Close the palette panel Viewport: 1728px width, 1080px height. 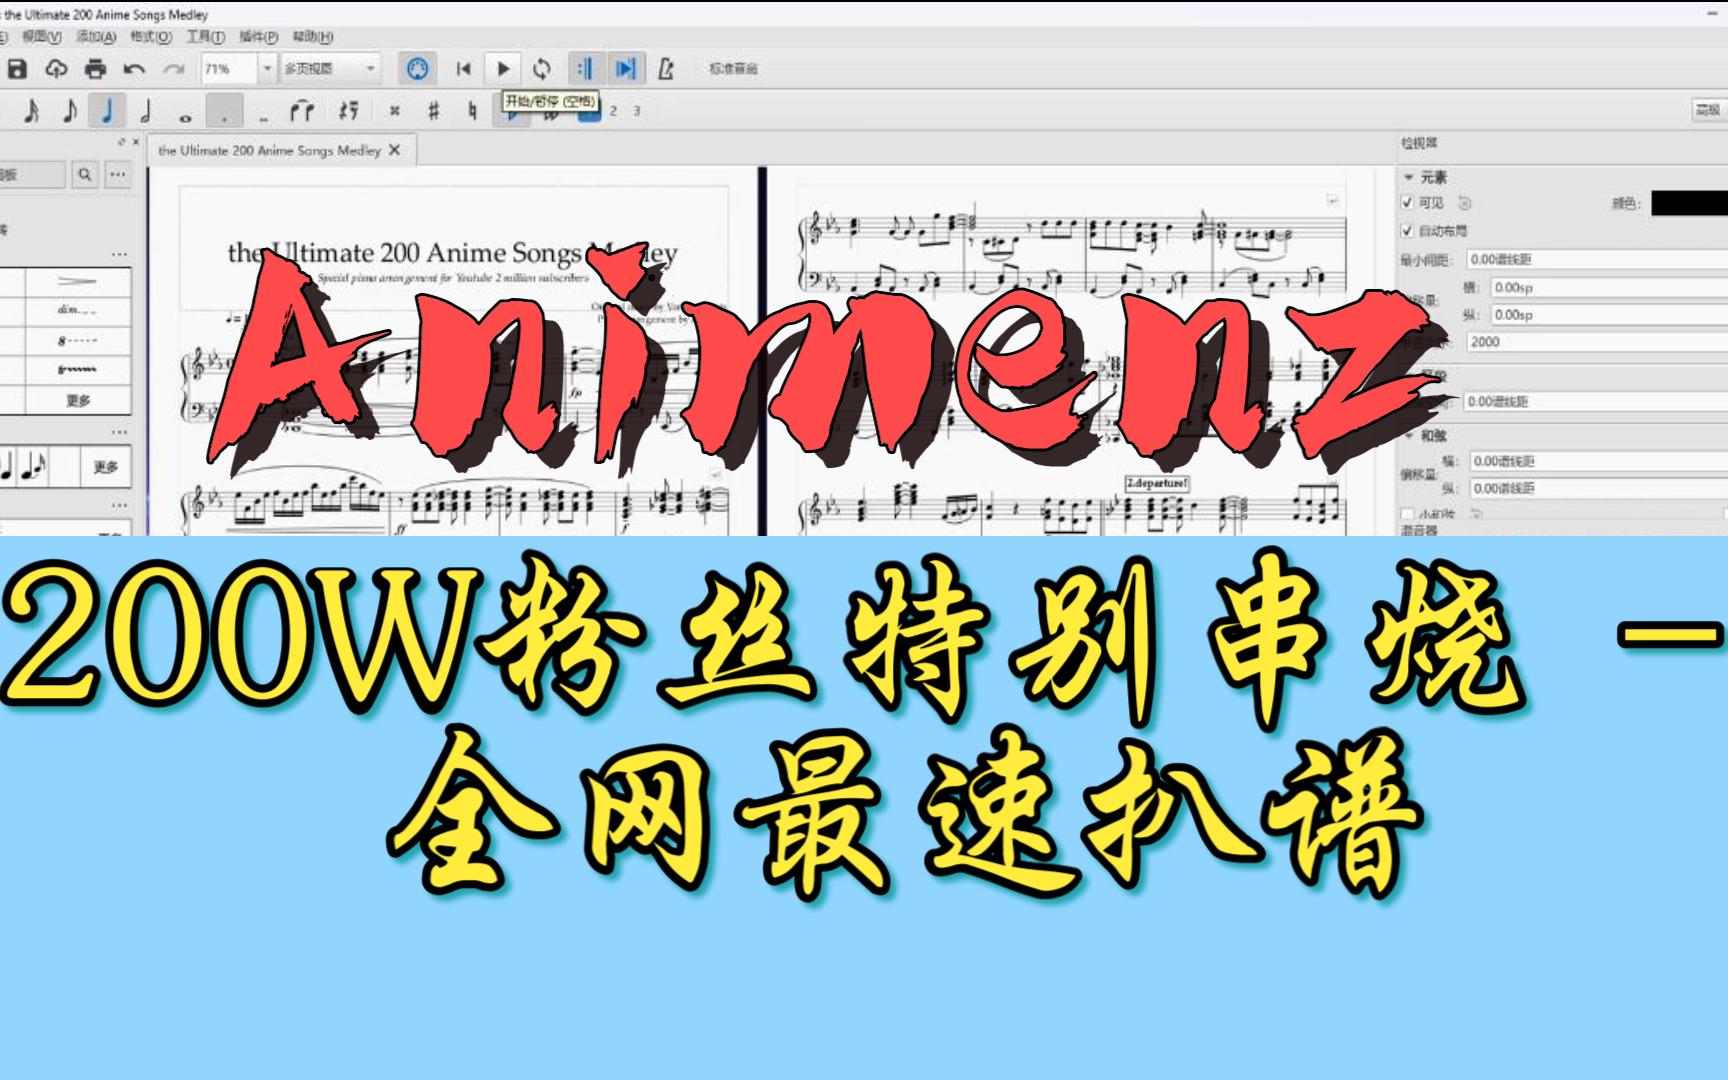pos(136,143)
